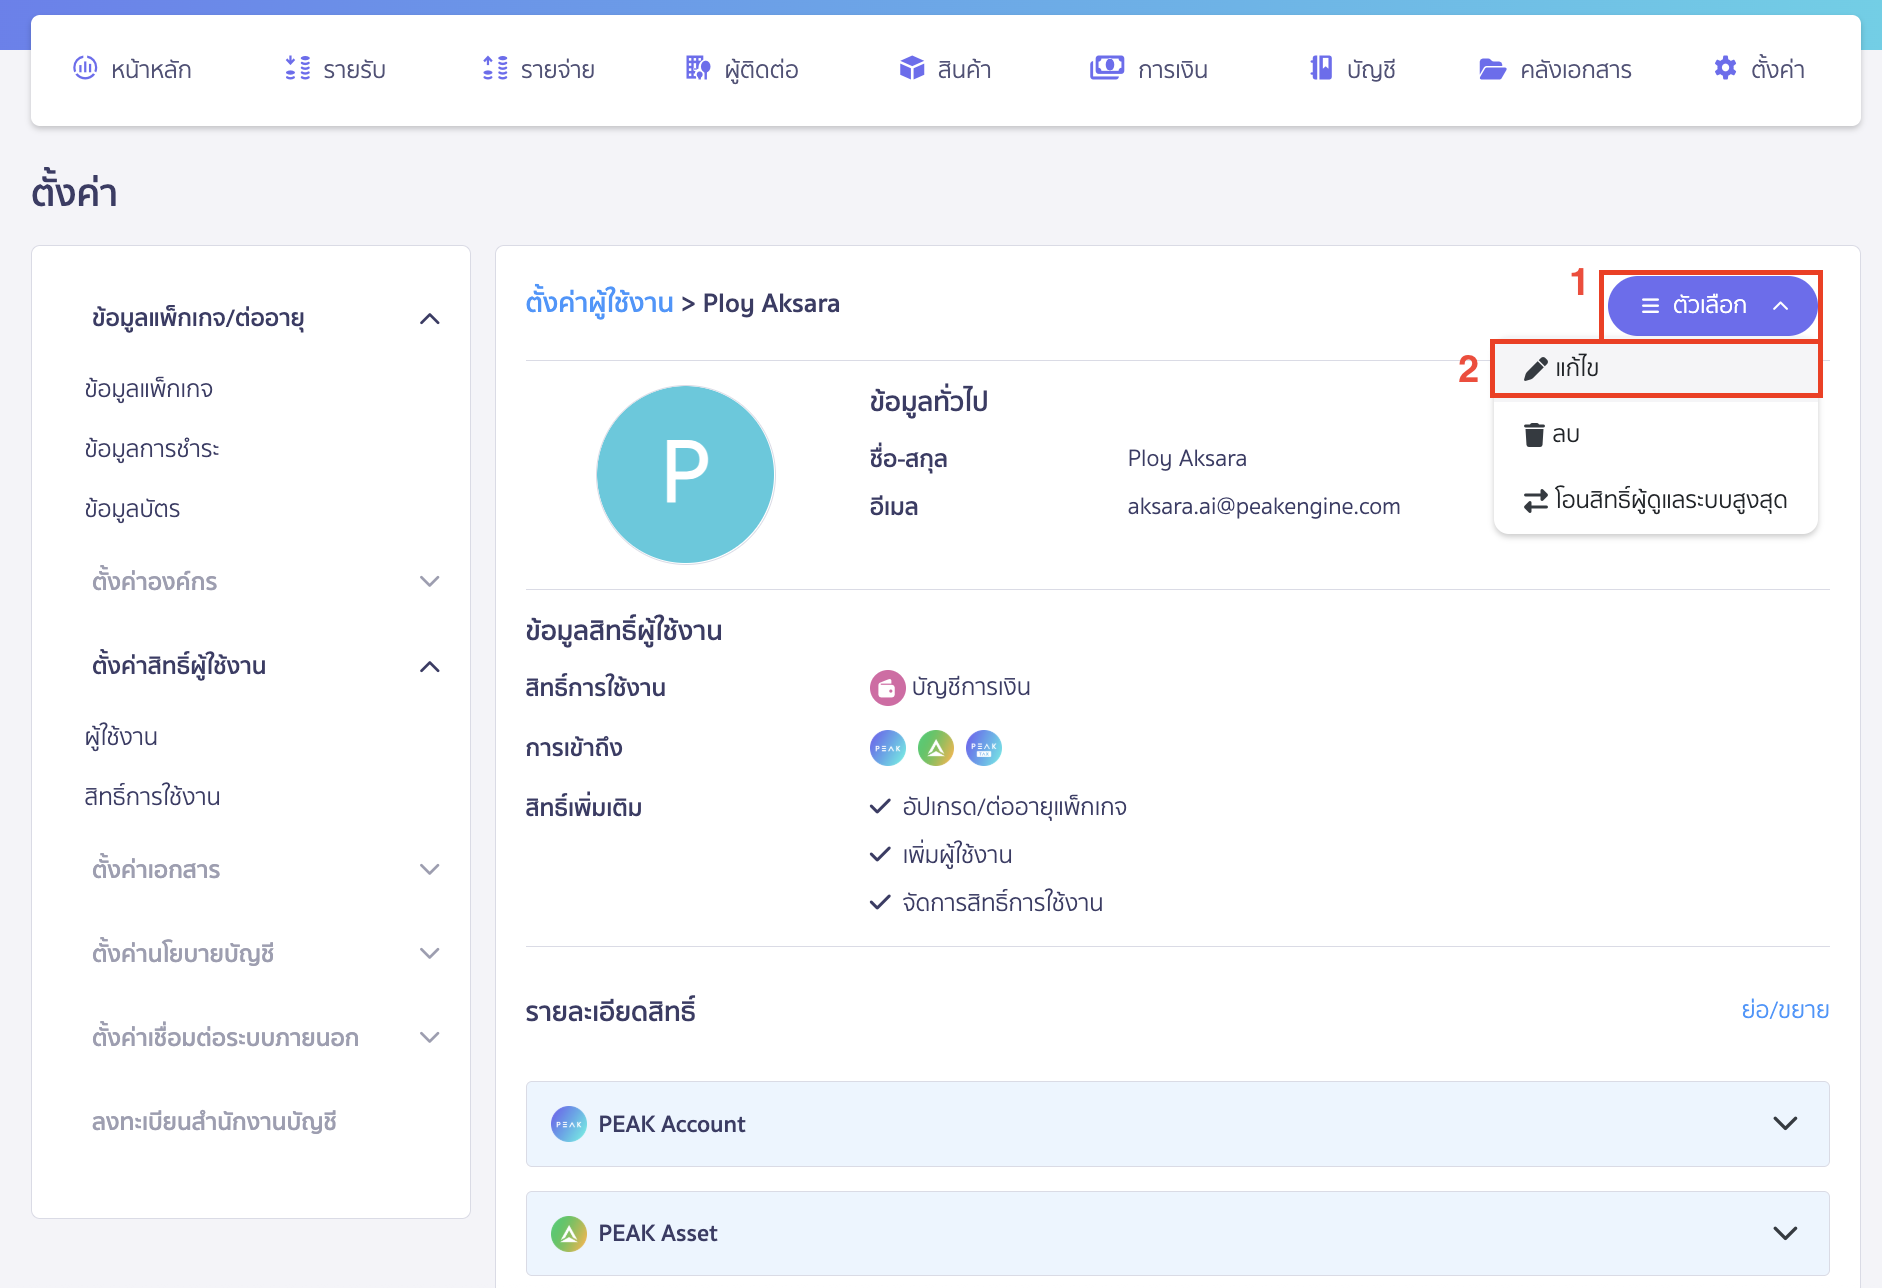
Task: Click the ตัวเลือก button
Action: (1711, 306)
